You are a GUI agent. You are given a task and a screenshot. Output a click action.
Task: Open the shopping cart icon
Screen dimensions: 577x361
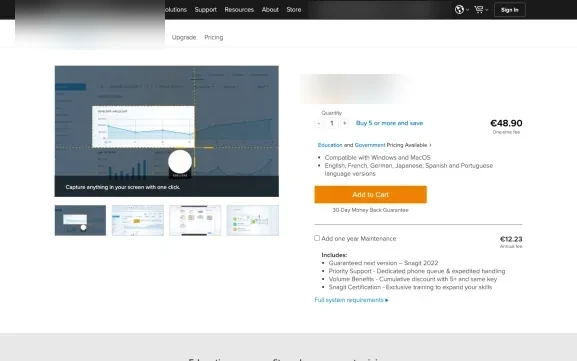(x=479, y=10)
